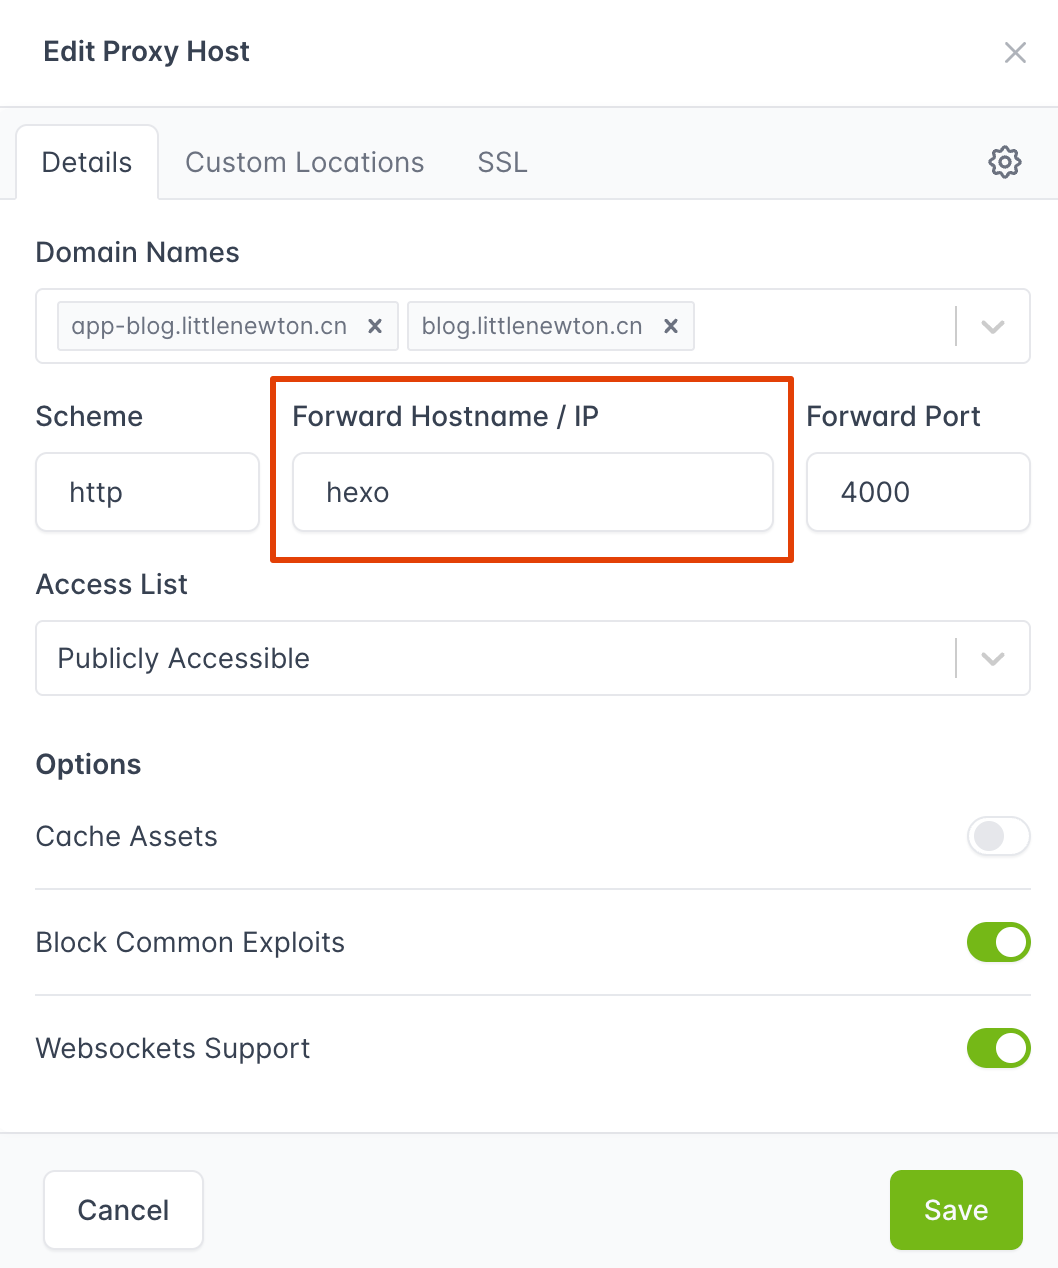Enable Cache Assets

tap(998, 837)
